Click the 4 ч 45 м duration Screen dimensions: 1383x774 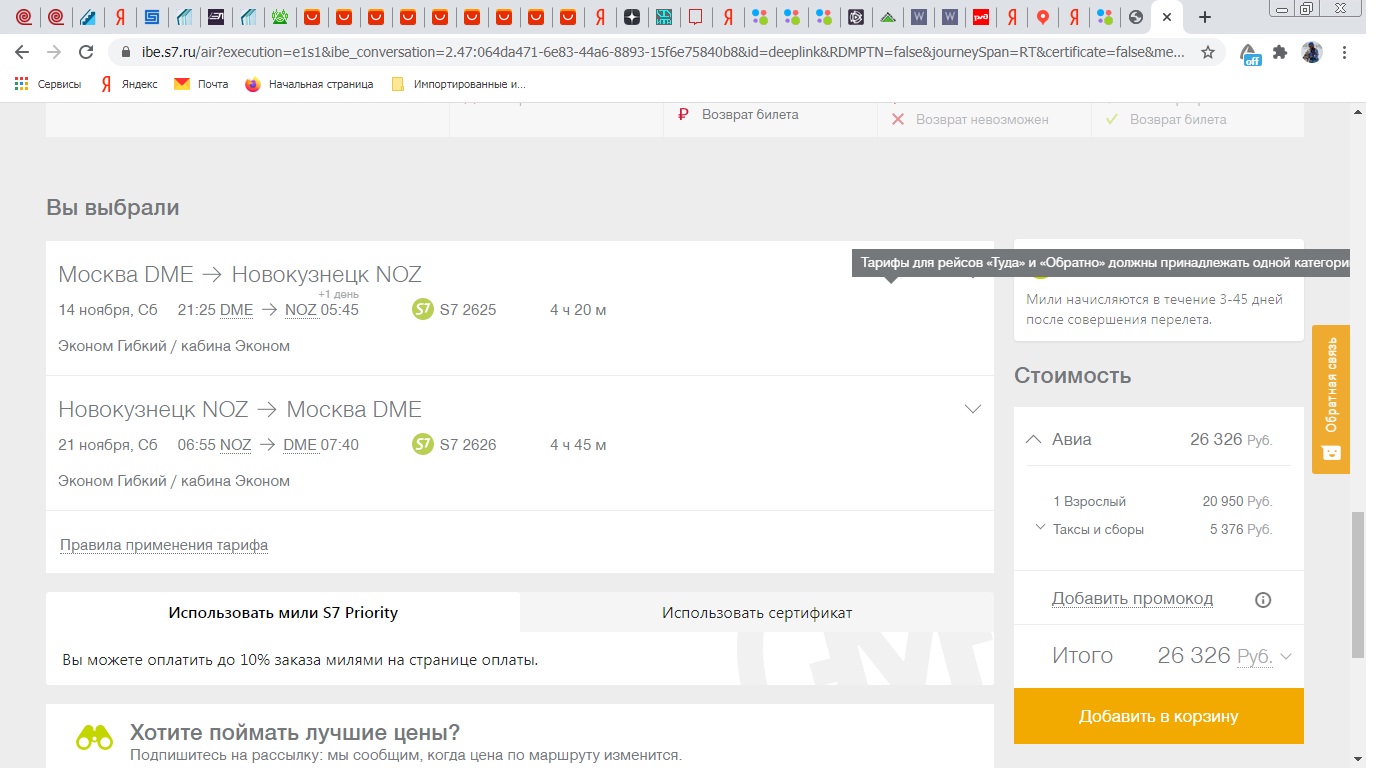click(578, 445)
